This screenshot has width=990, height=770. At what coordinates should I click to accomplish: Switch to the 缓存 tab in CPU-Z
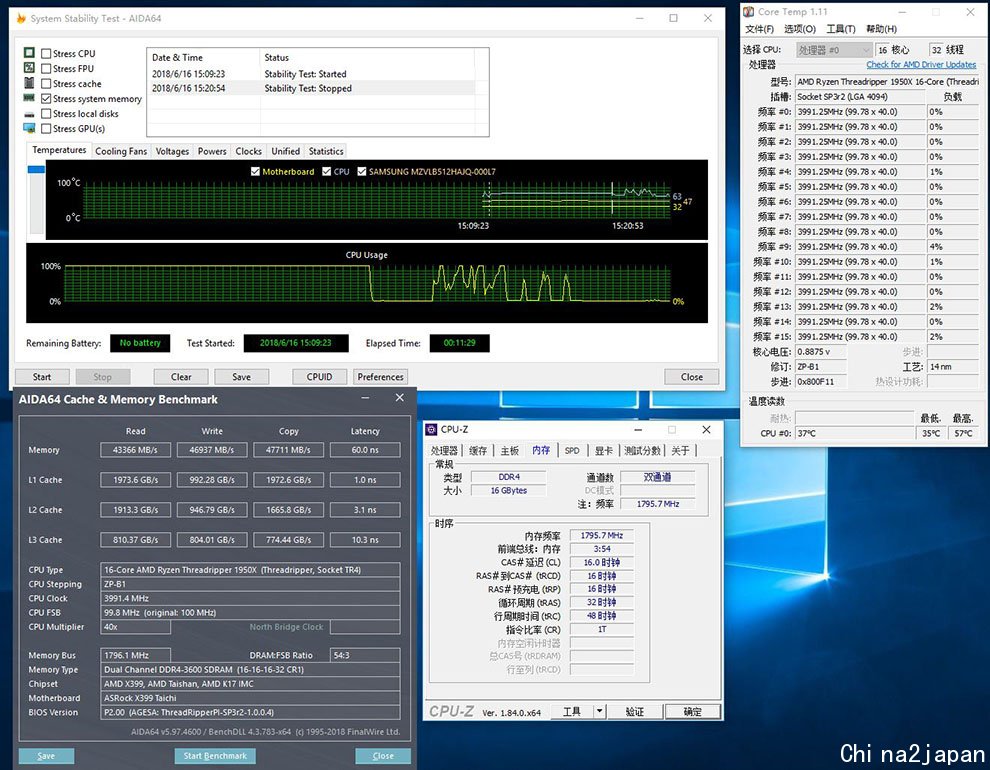click(478, 451)
